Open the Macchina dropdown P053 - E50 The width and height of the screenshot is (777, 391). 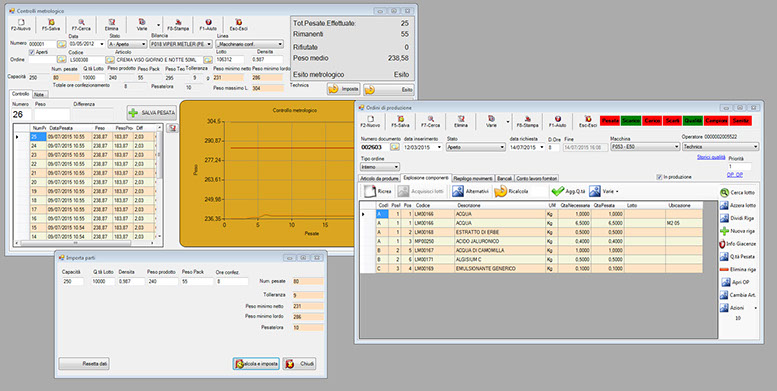point(645,147)
